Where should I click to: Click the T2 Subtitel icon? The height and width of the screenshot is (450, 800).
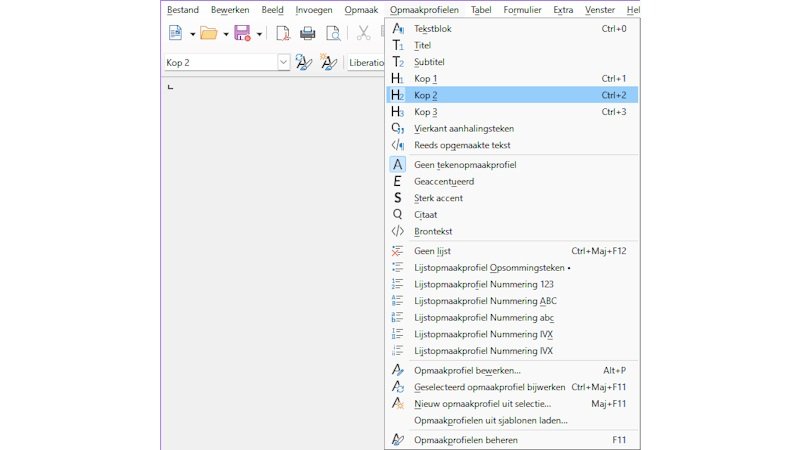[x=397, y=62]
